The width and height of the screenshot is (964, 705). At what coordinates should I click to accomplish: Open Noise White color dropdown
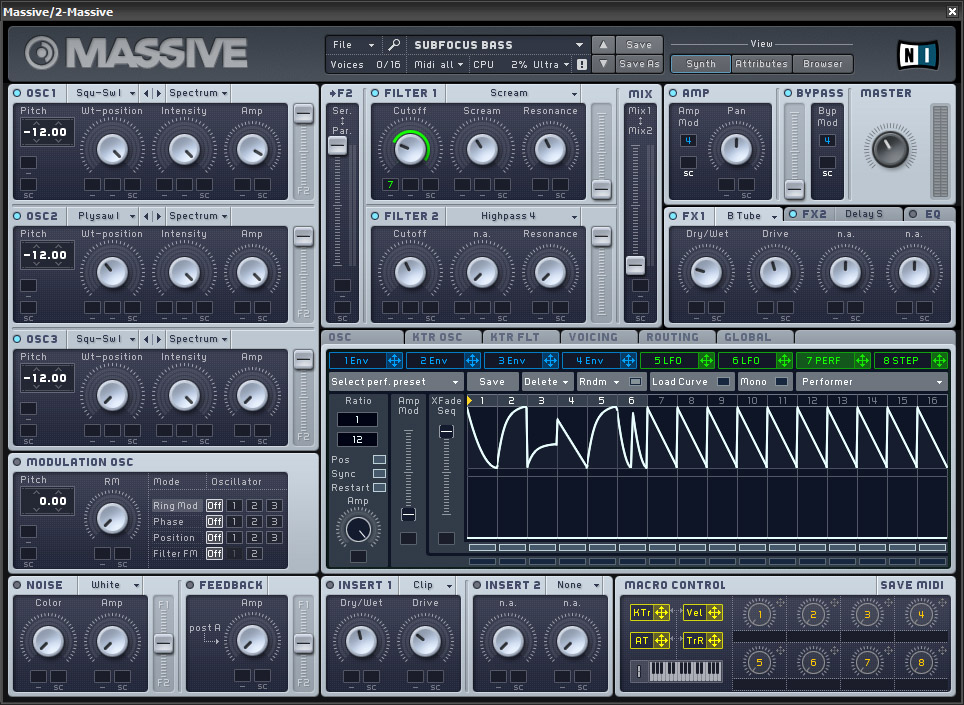tap(111, 585)
